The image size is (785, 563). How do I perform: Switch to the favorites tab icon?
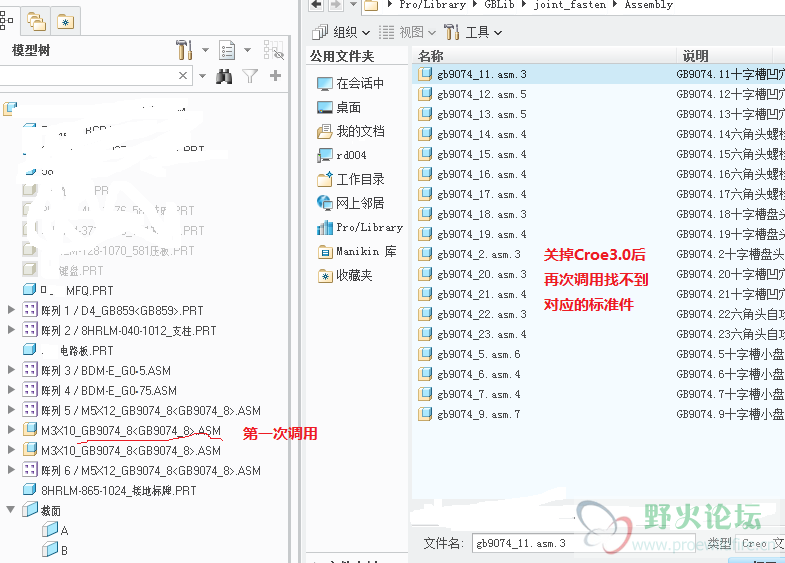[x=66, y=22]
